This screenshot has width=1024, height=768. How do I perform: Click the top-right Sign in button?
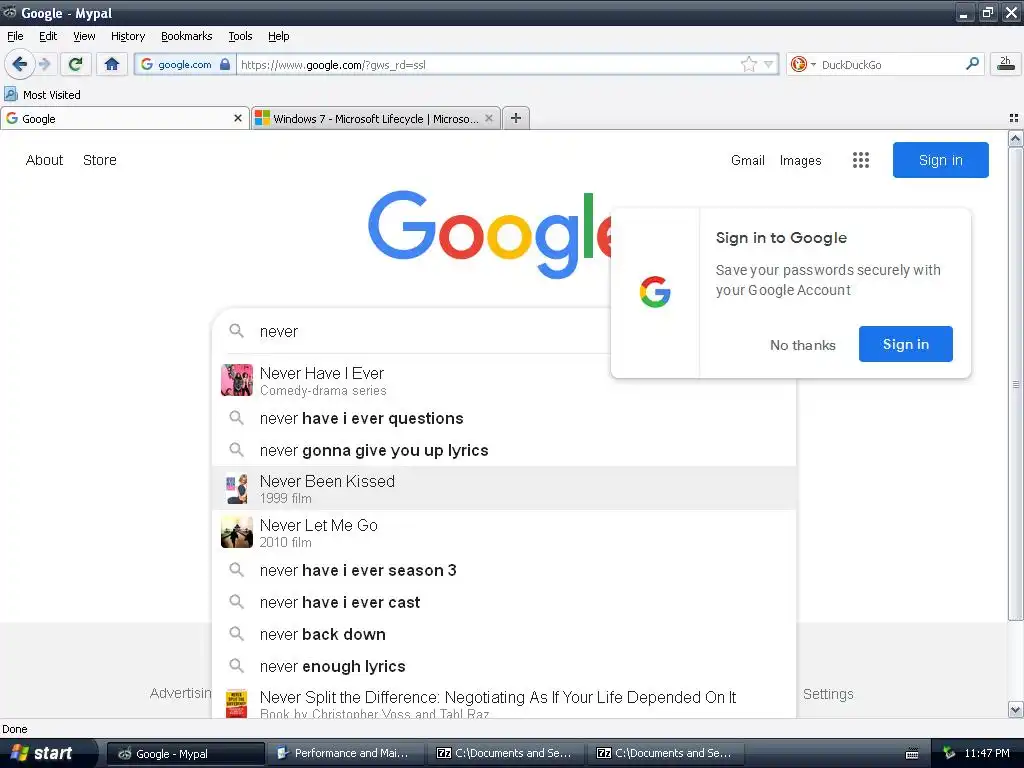(940, 160)
